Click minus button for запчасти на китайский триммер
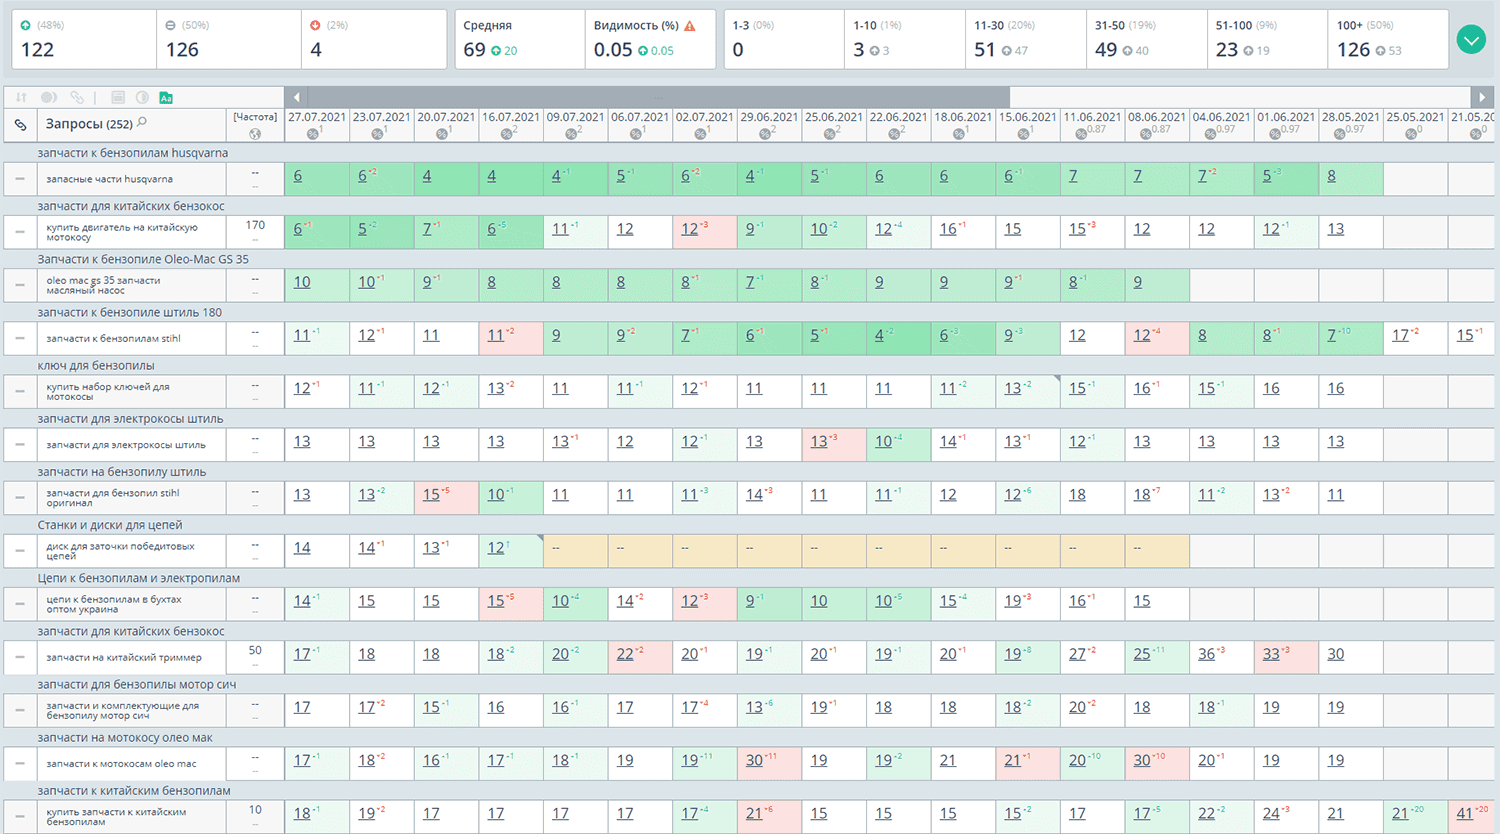 [x=20, y=657]
